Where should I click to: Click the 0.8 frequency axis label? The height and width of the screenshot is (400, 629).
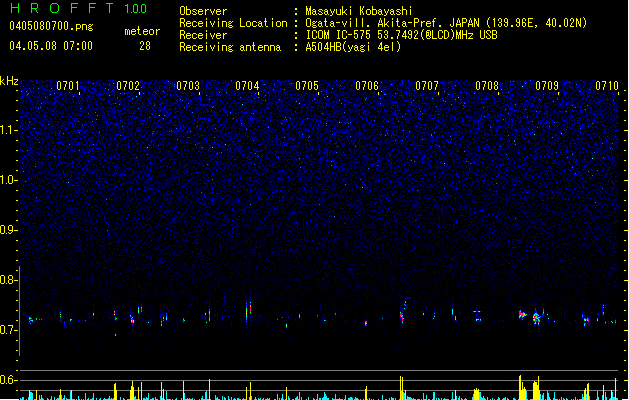8,280
